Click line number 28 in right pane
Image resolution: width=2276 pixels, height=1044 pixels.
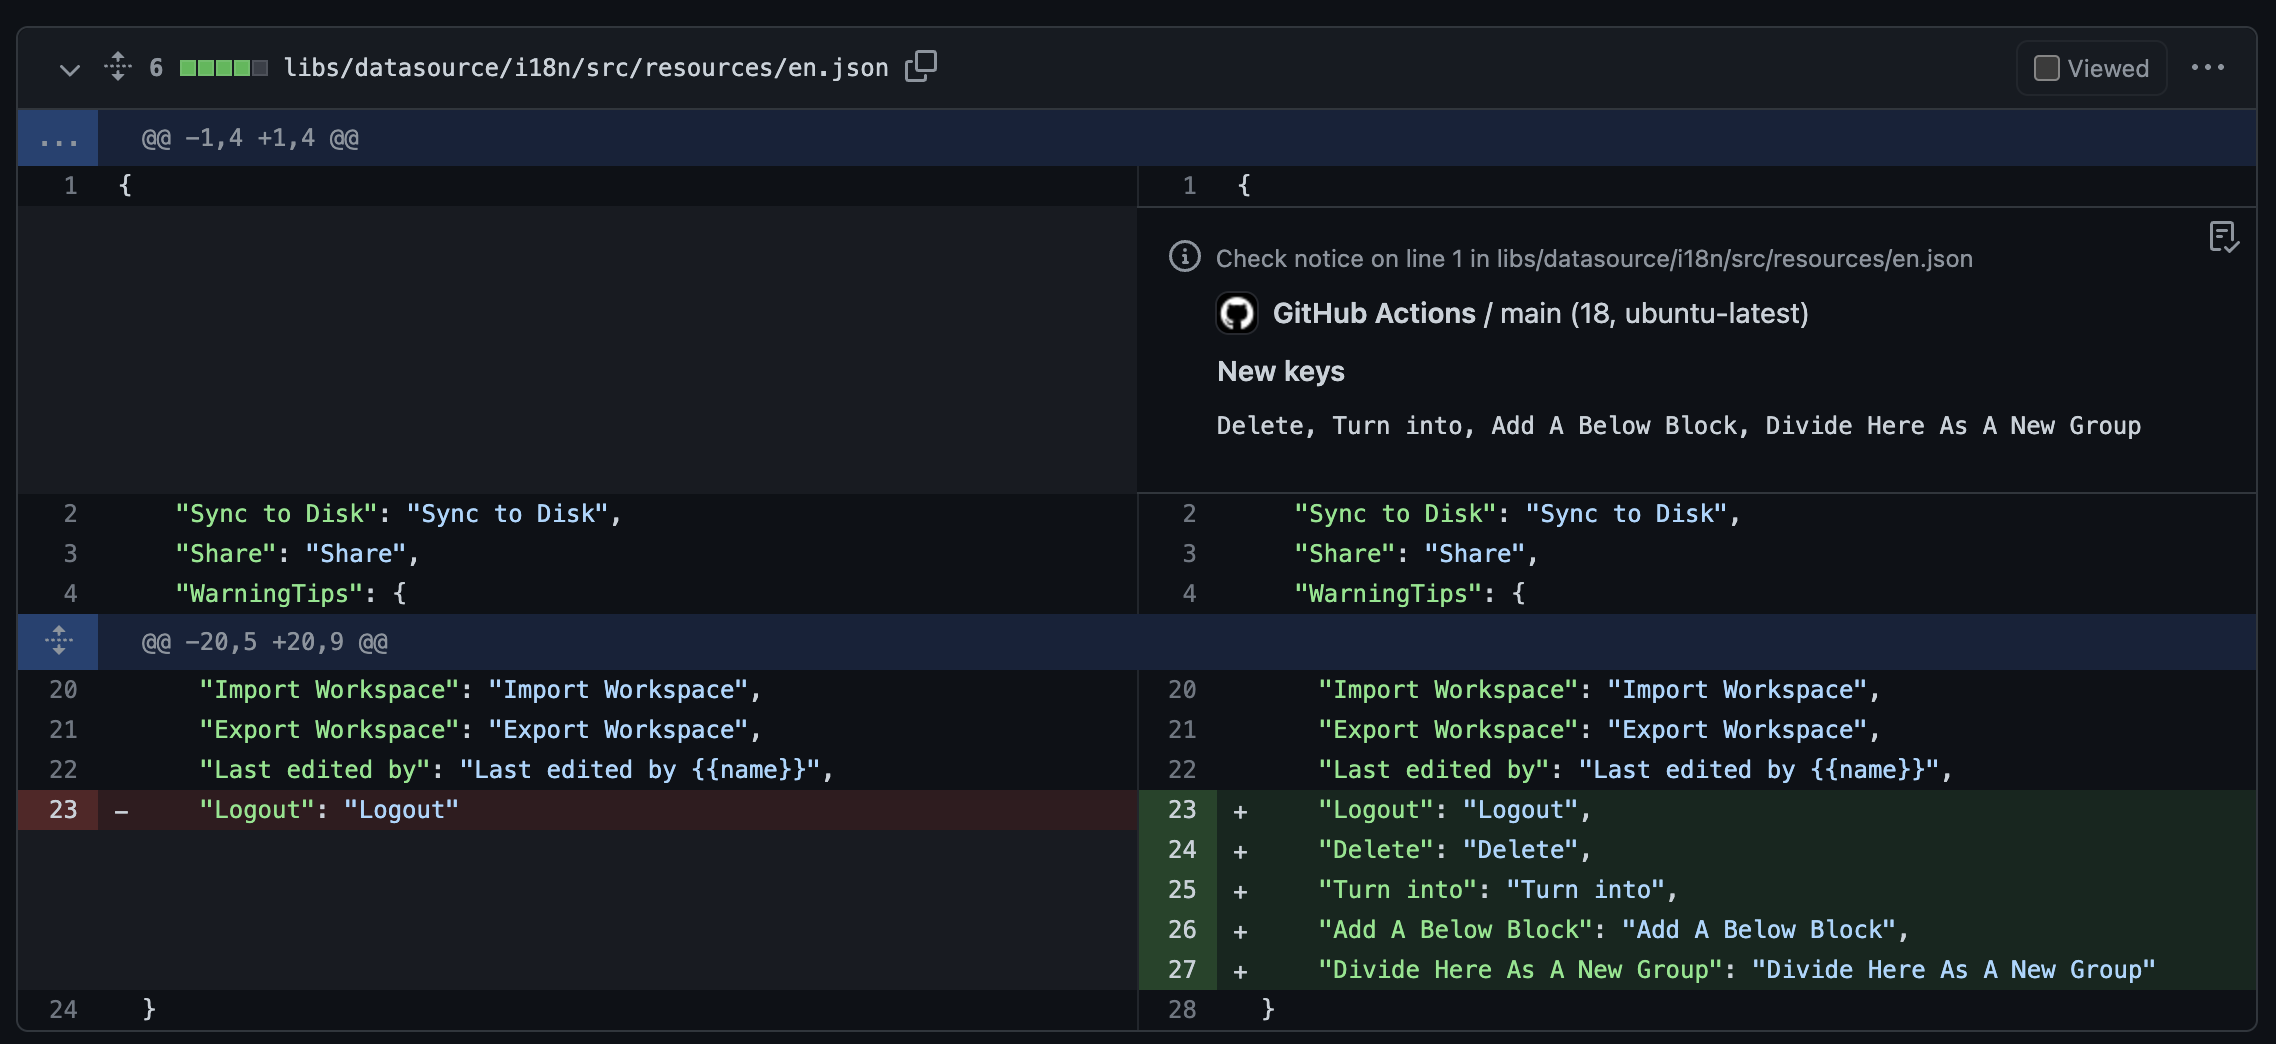pyautogui.click(x=1177, y=1009)
